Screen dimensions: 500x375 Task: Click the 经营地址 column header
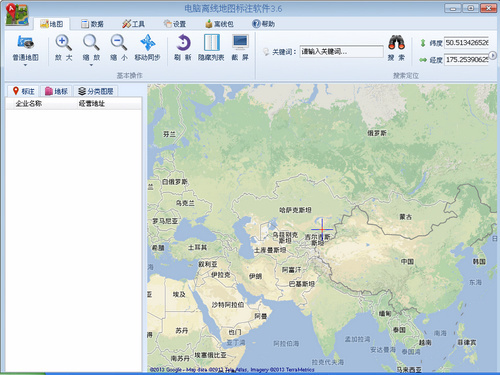tap(92, 104)
